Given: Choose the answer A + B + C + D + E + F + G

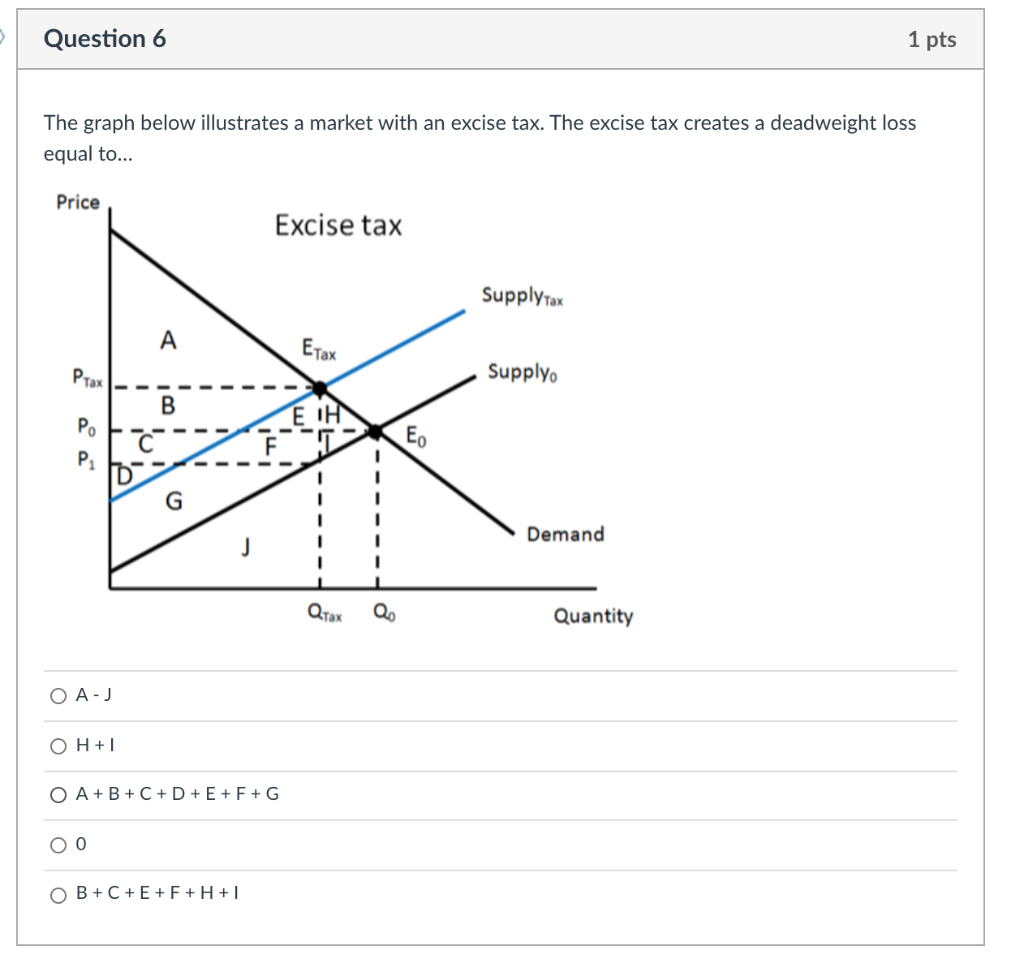Looking at the screenshot, I should tap(57, 795).
